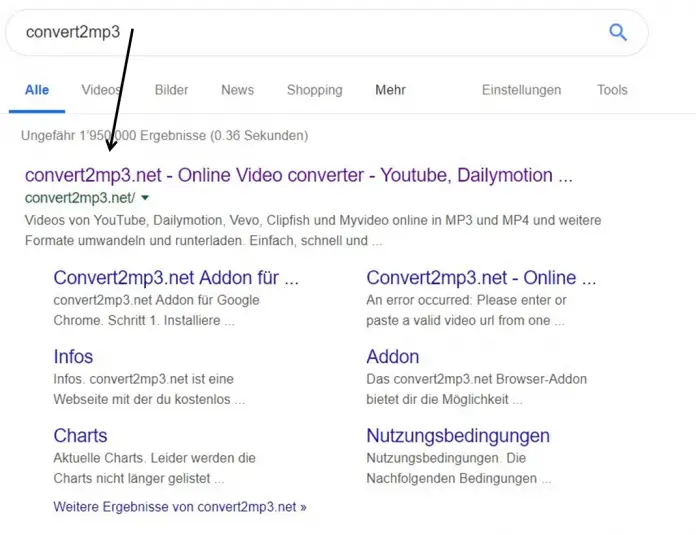Select the Shopping tab
The height and width of the screenshot is (535, 696).
pyautogui.click(x=314, y=90)
